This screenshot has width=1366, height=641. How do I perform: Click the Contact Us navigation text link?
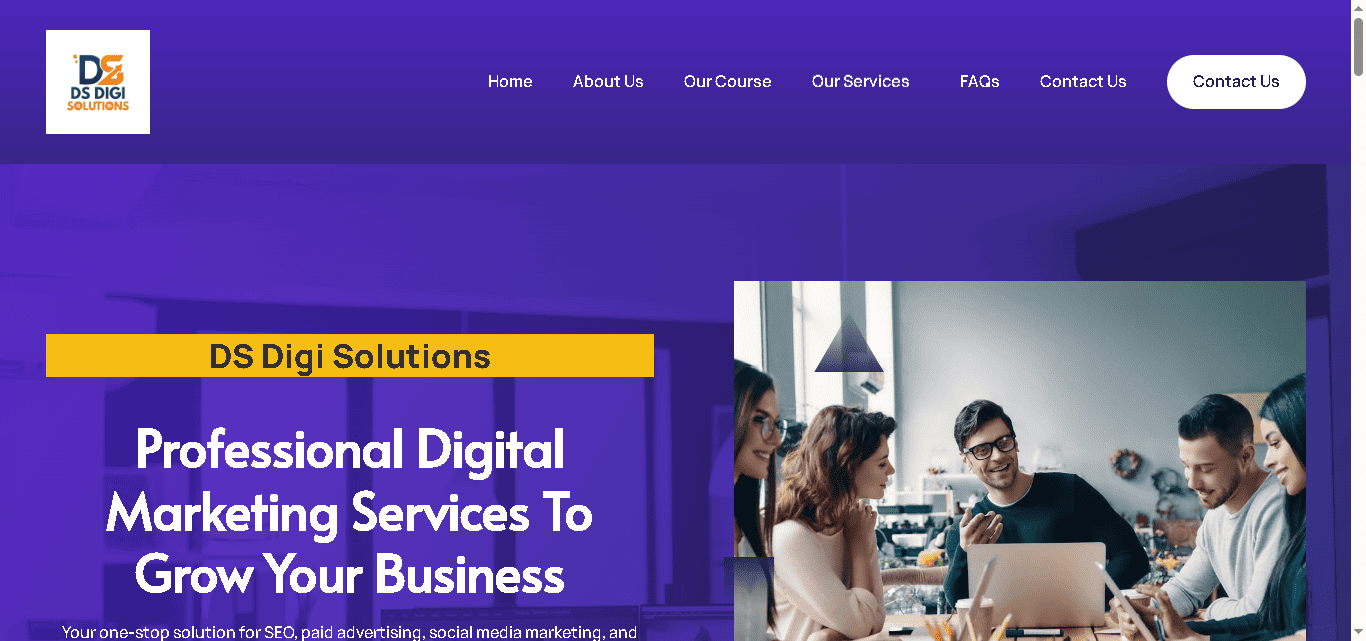click(x=1083, y=82)
